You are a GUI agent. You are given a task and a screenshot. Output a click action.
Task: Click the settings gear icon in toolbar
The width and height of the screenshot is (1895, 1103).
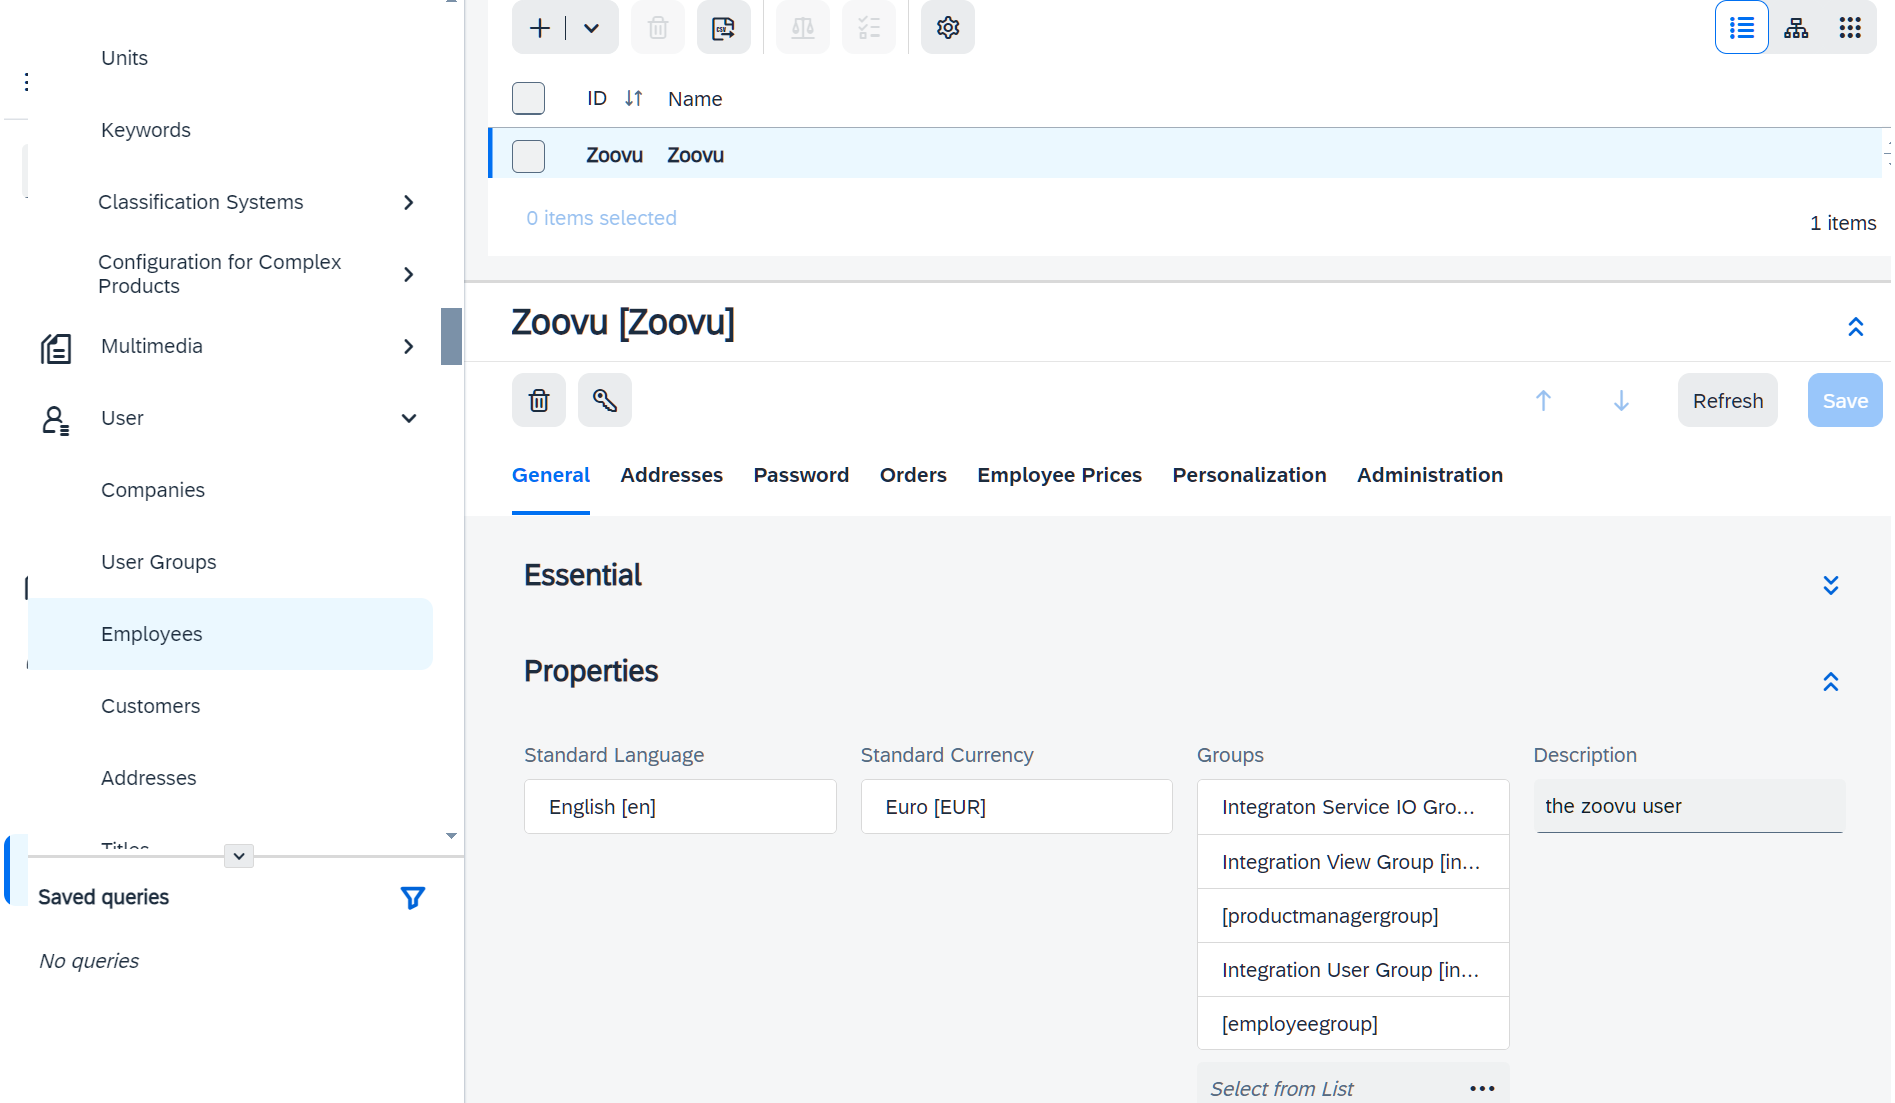coord(947,28)
